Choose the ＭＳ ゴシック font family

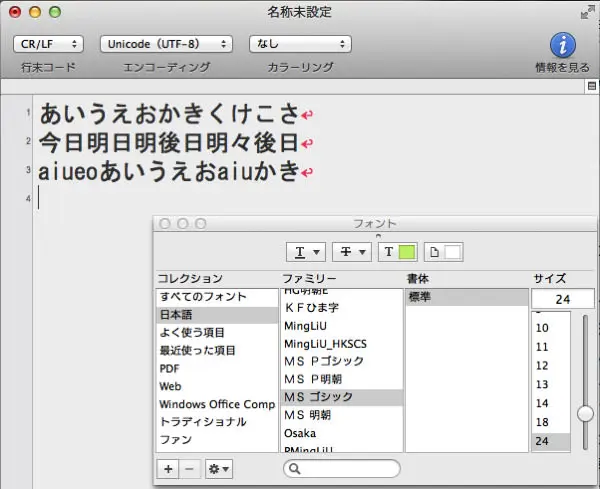click(341, 397)
